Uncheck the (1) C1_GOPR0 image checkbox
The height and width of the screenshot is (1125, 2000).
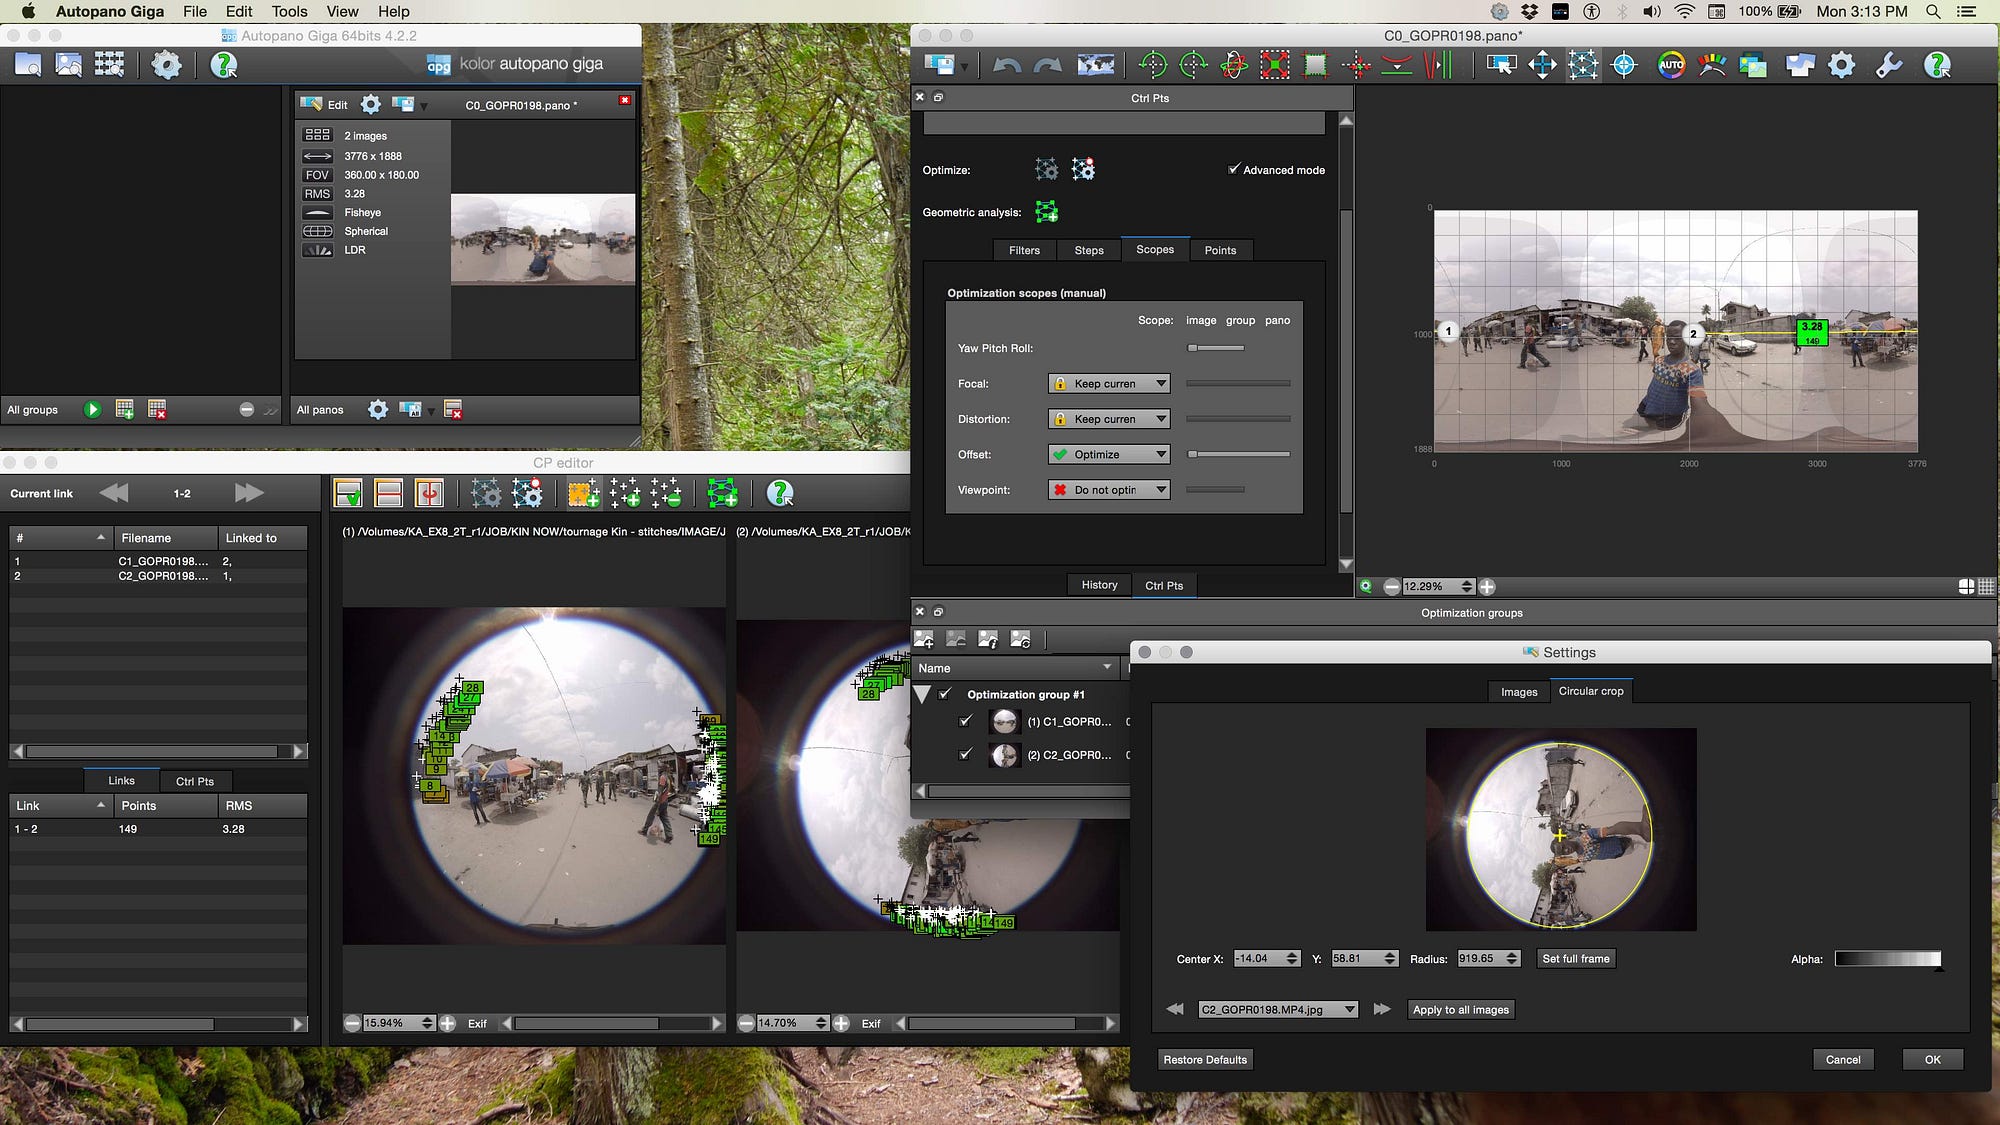pos(965,721)
